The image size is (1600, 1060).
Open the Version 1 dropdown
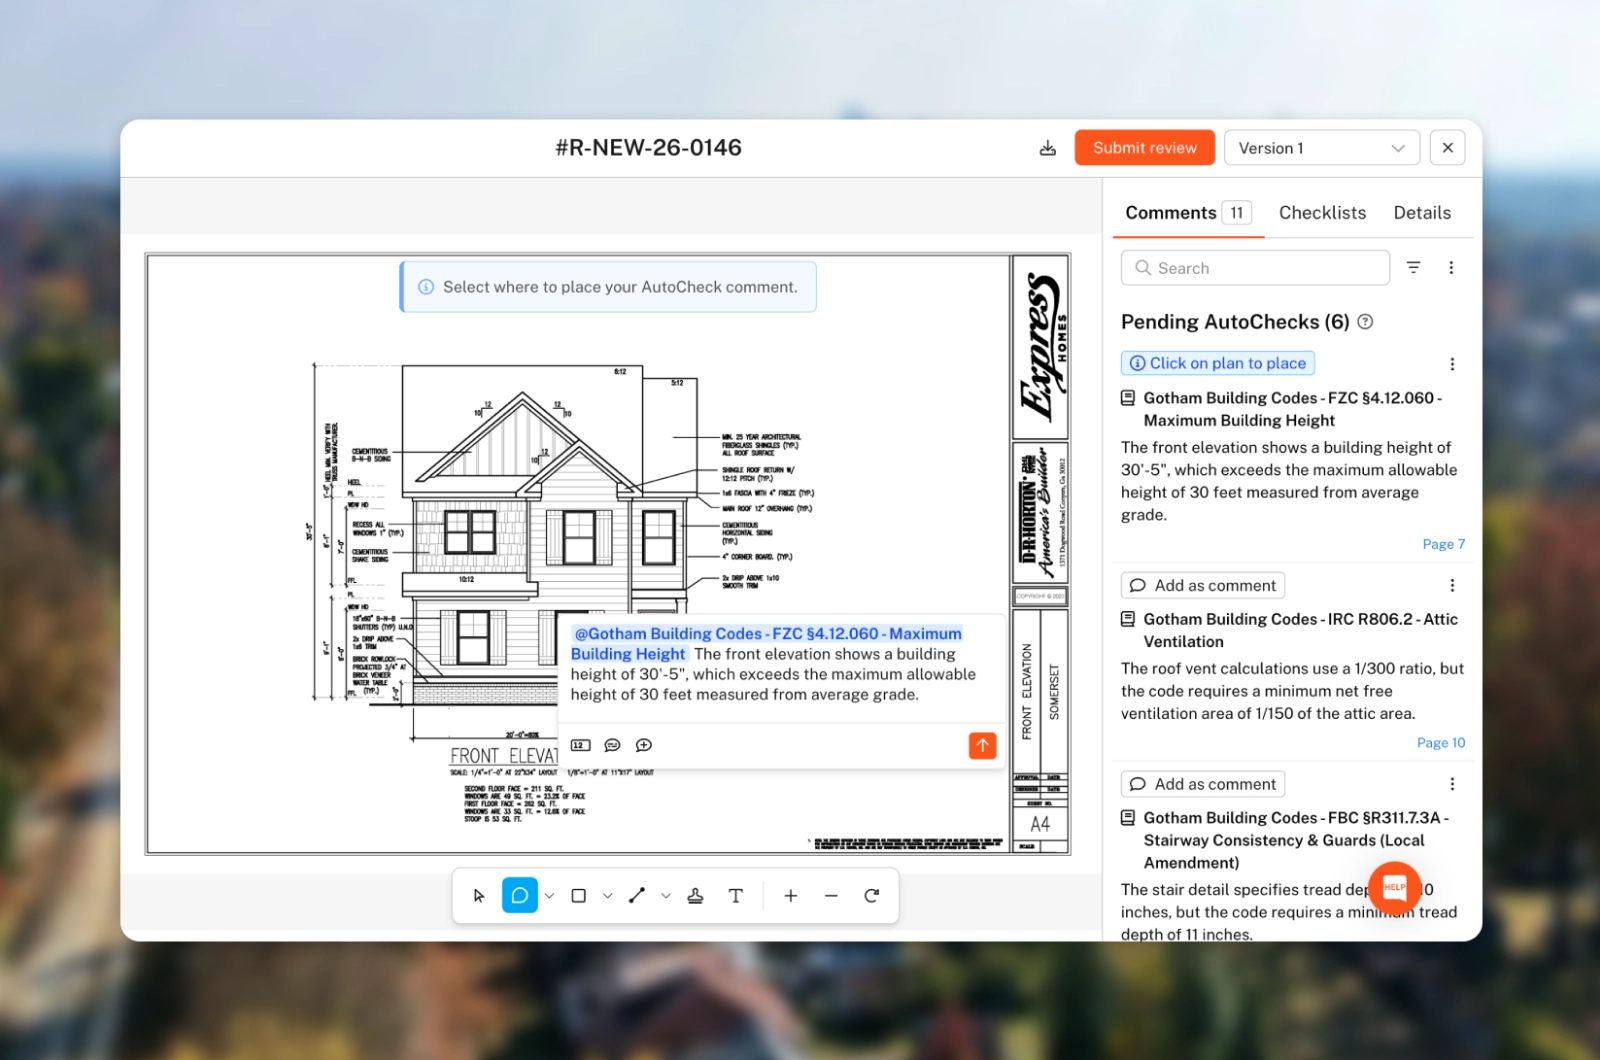point(1321,147)
